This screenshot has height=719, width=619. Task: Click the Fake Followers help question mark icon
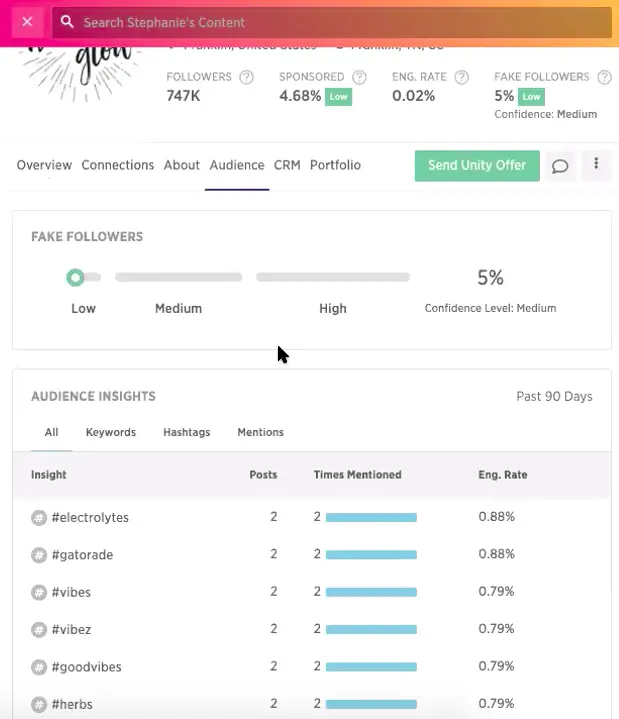pos(604,77)
